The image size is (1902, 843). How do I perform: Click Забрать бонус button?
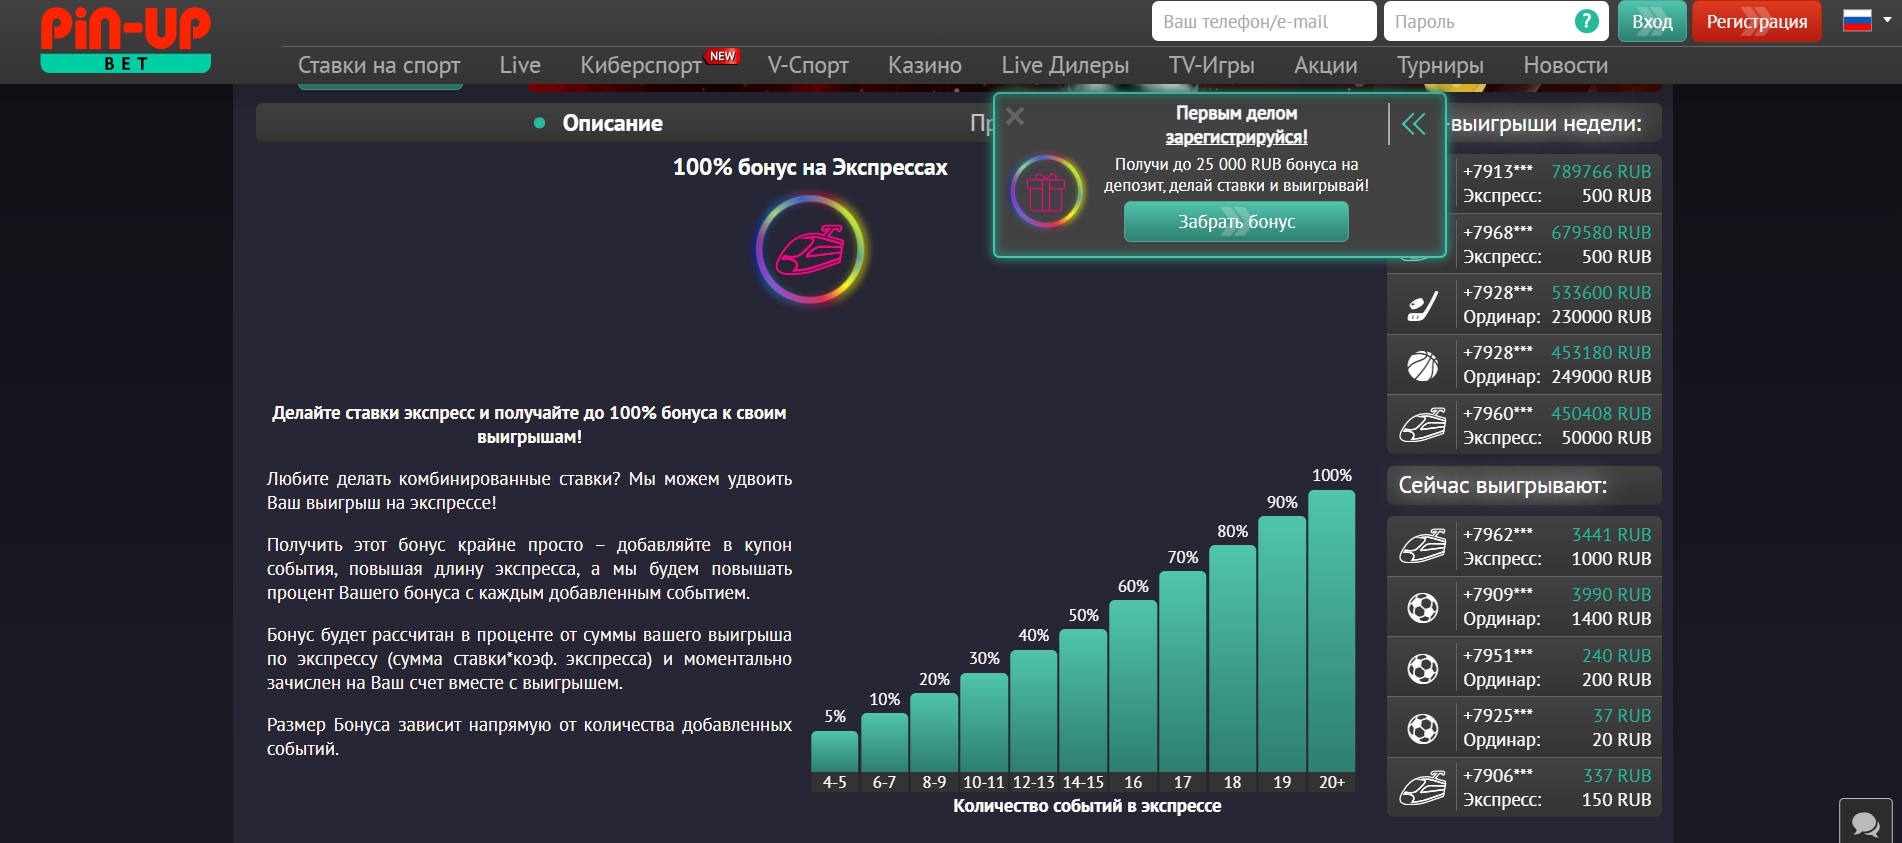pos(1236,222)
